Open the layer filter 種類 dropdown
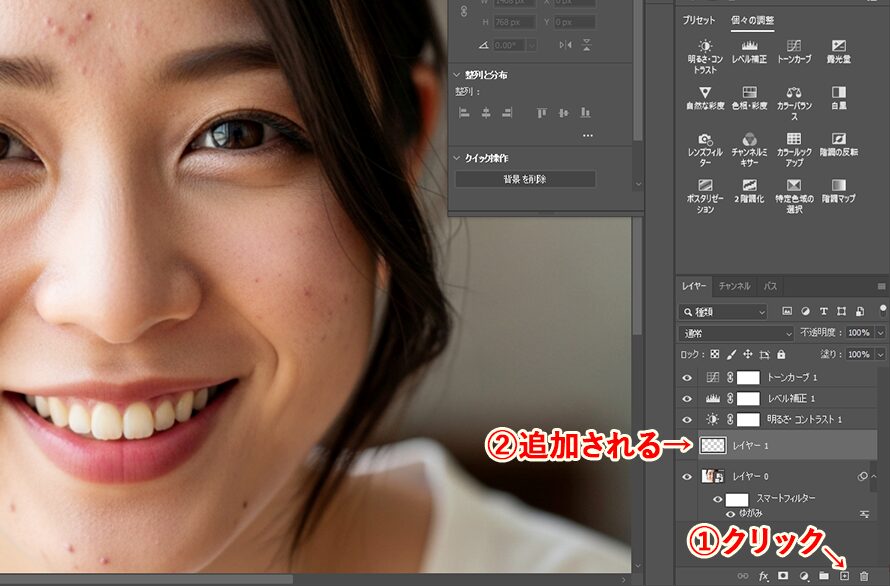Screen dimensions: 890x586 pos(725,310)
